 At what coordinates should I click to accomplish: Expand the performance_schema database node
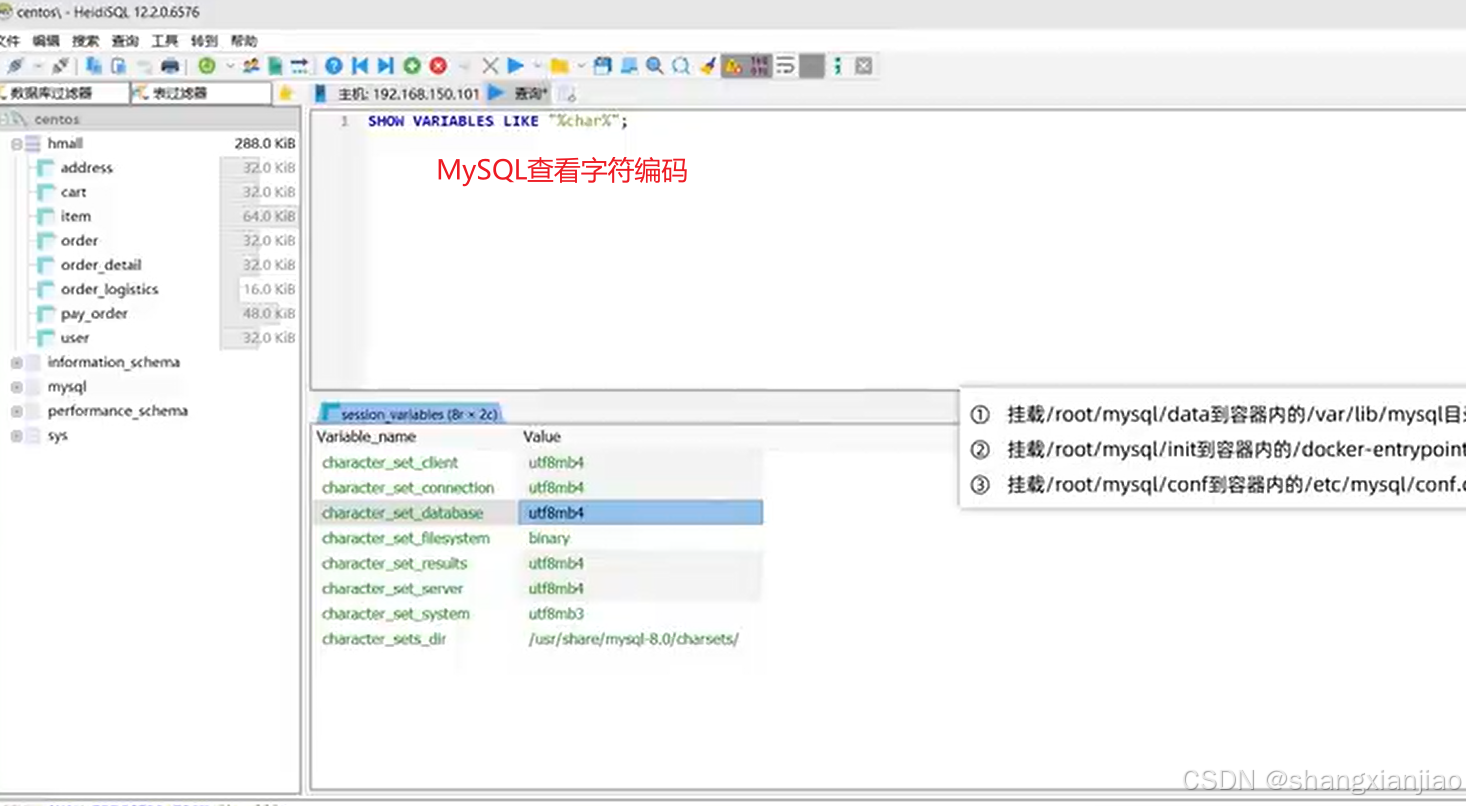click(x=16, y=411)
